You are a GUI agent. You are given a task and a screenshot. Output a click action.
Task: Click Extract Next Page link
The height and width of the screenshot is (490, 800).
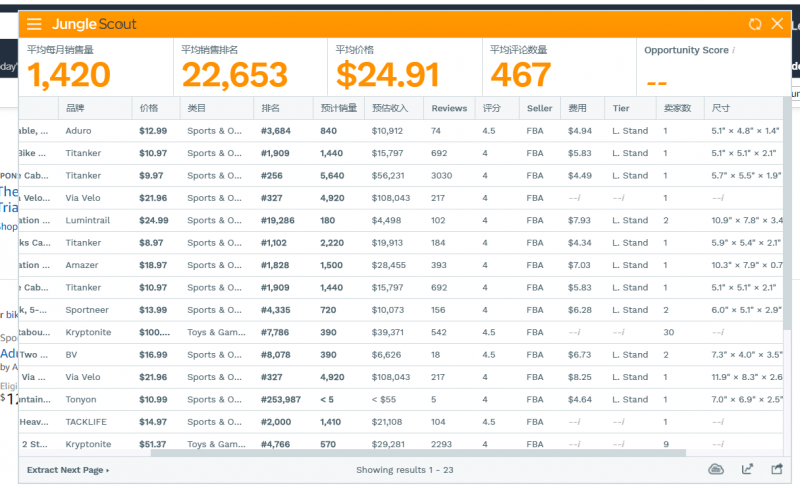point(68,470)
